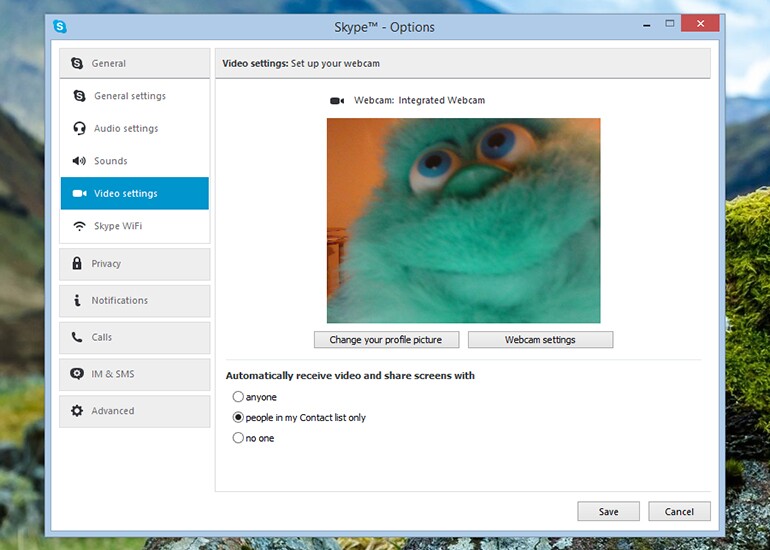The width and height of the screenshot is (770, 550).
Task: Close the Skype Options window
Action: coord(700,23)
